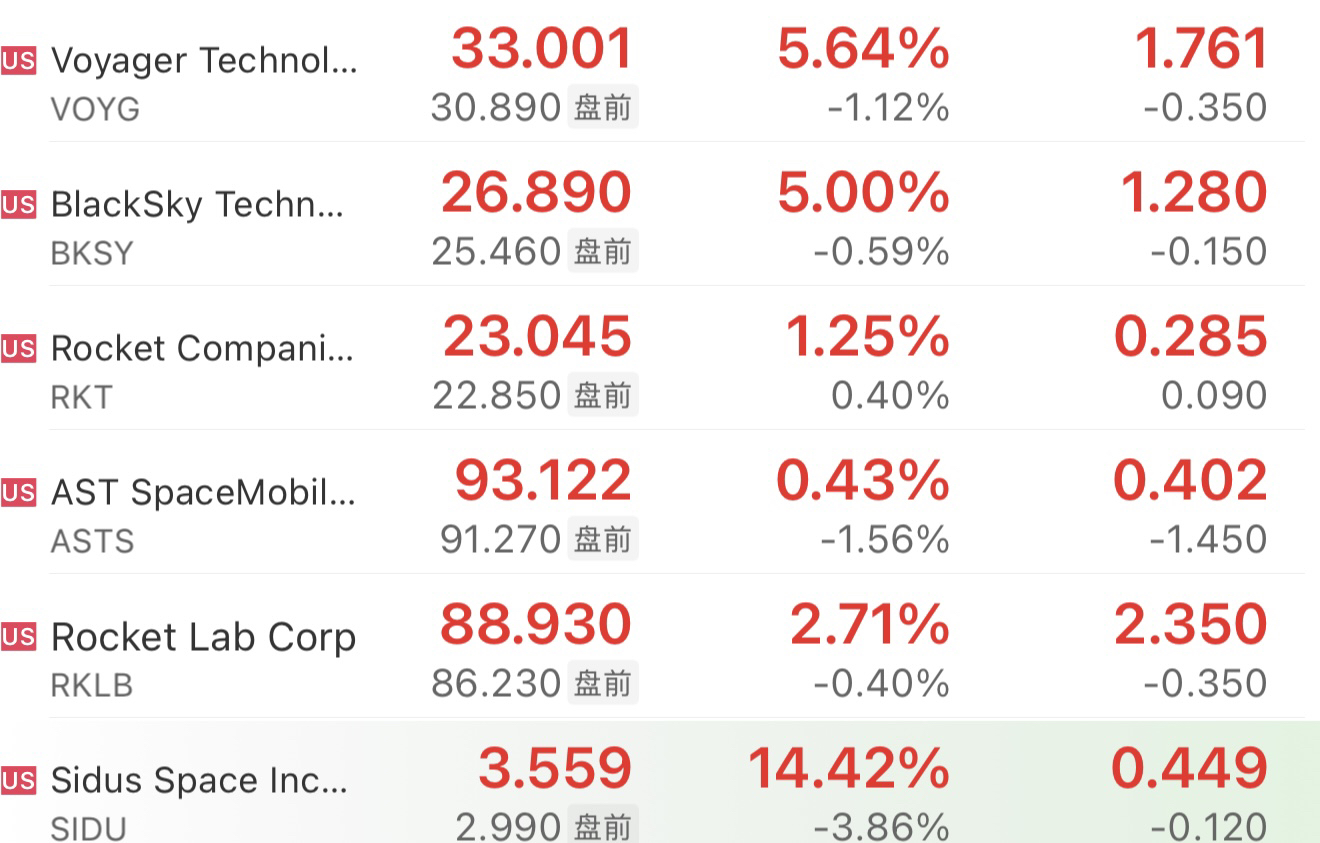Click the US badge next to BlackSky
Image resolution: width=1320 pixels, height=843 pixels.
point(19,205)
